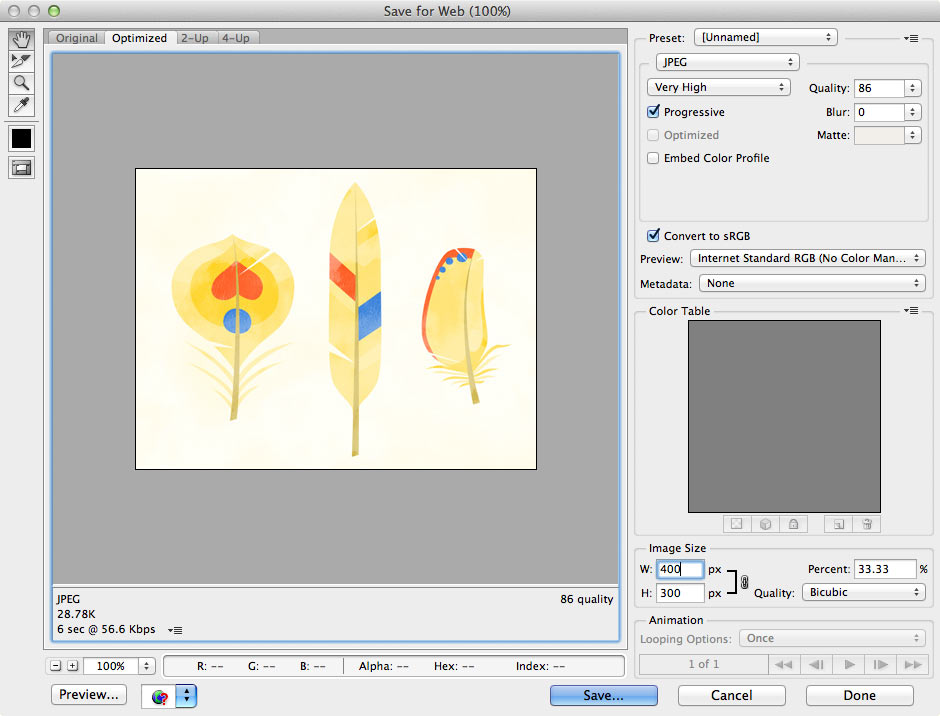The height and width of the screenshot is (716, 940).
Task: Click the Cancel button
Action: [x=731, y=695]
